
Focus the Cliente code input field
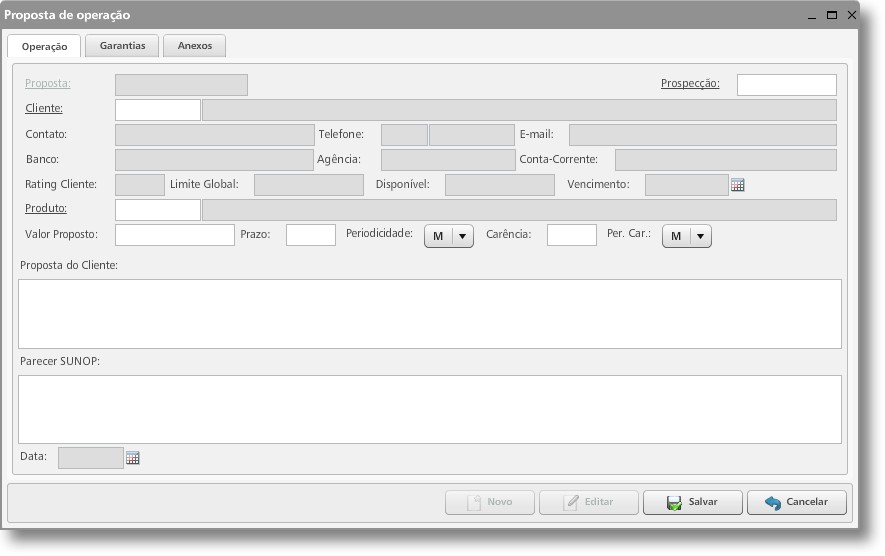[x=157, y=110]
